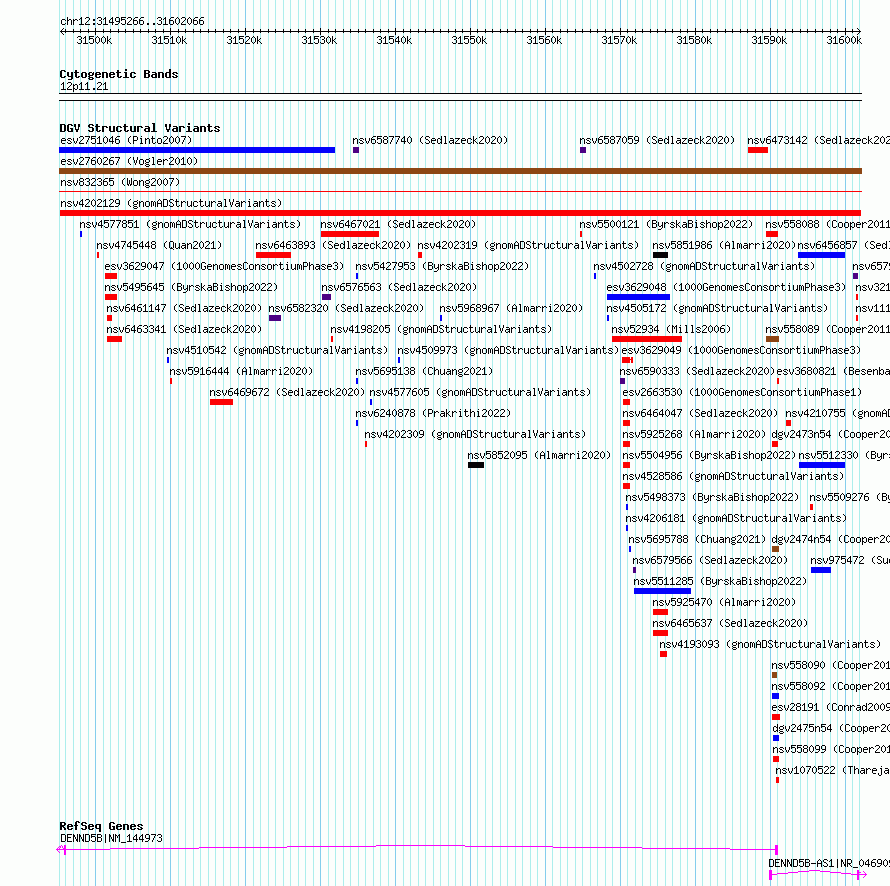The height and width of the screenshot is (886, 890).
Task: Click the 12p11.21 cytogenetic band label
Action: [84, 86]
